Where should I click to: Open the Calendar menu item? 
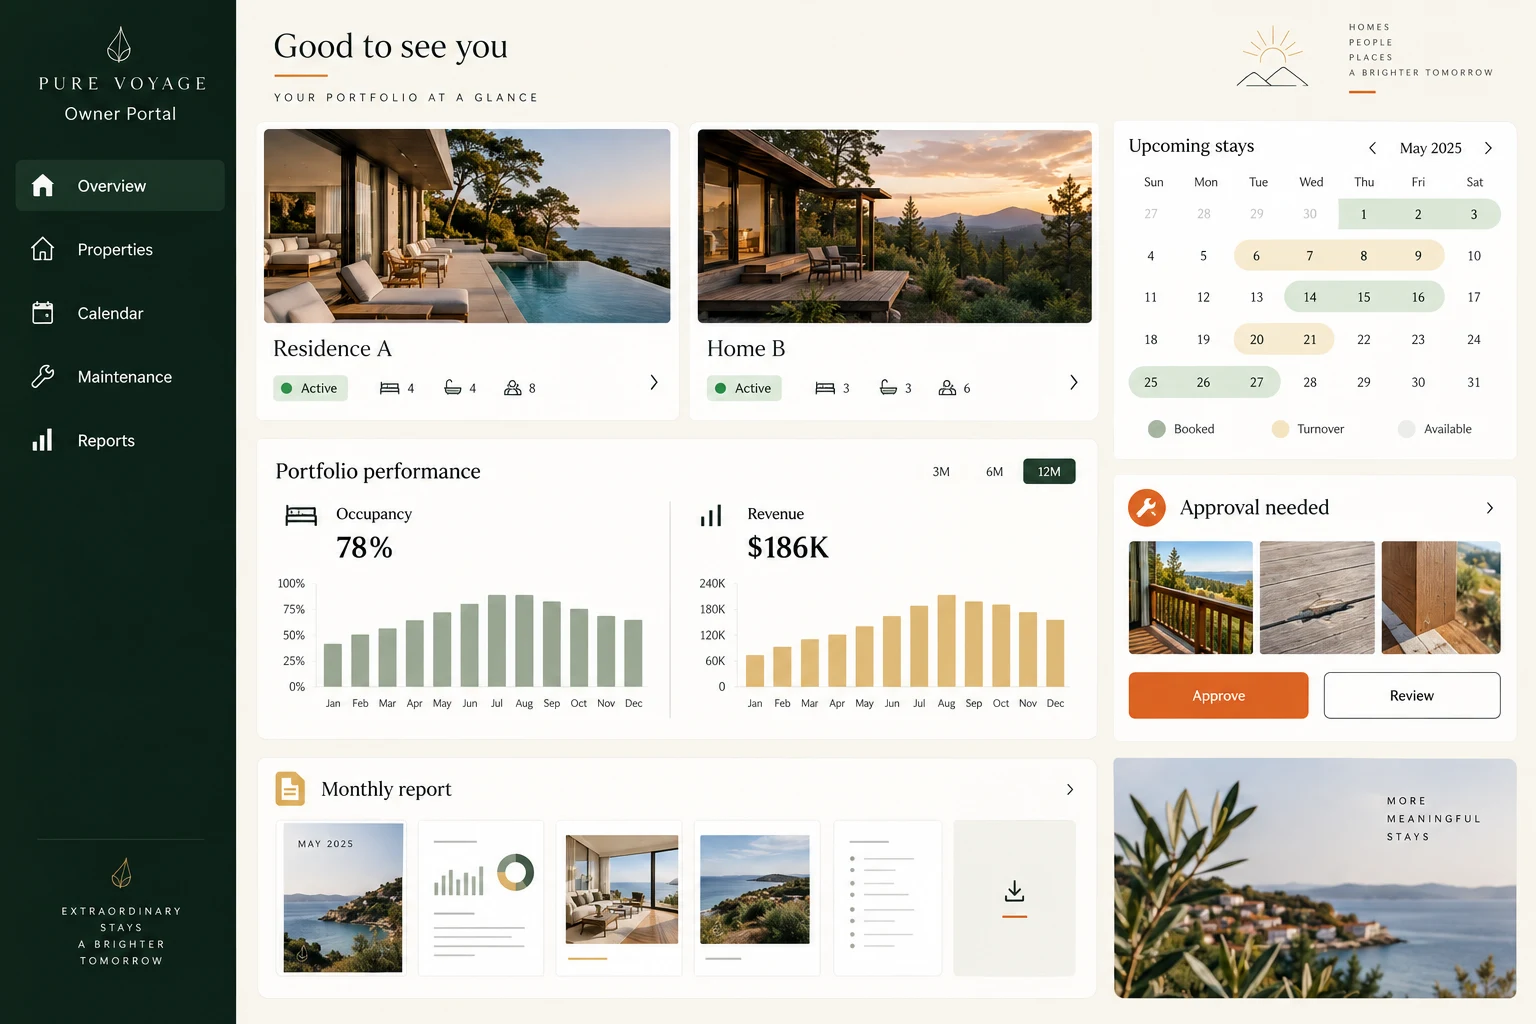[x=120, y=313]
